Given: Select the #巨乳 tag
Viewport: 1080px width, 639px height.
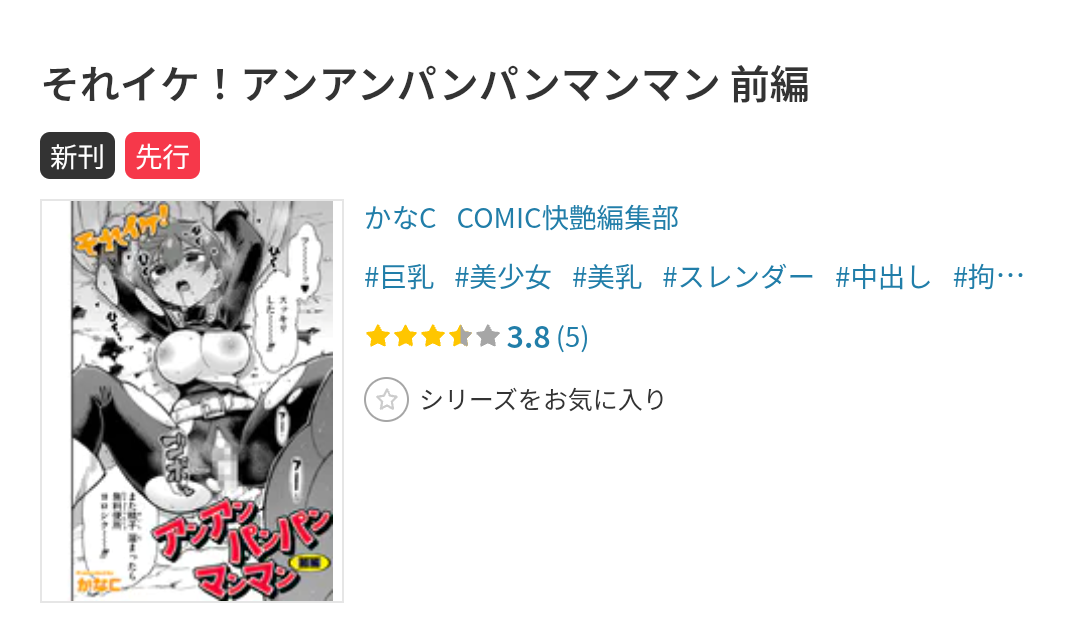Looking at the screenshot, I should pyautogui.click(x=399, y=277).
